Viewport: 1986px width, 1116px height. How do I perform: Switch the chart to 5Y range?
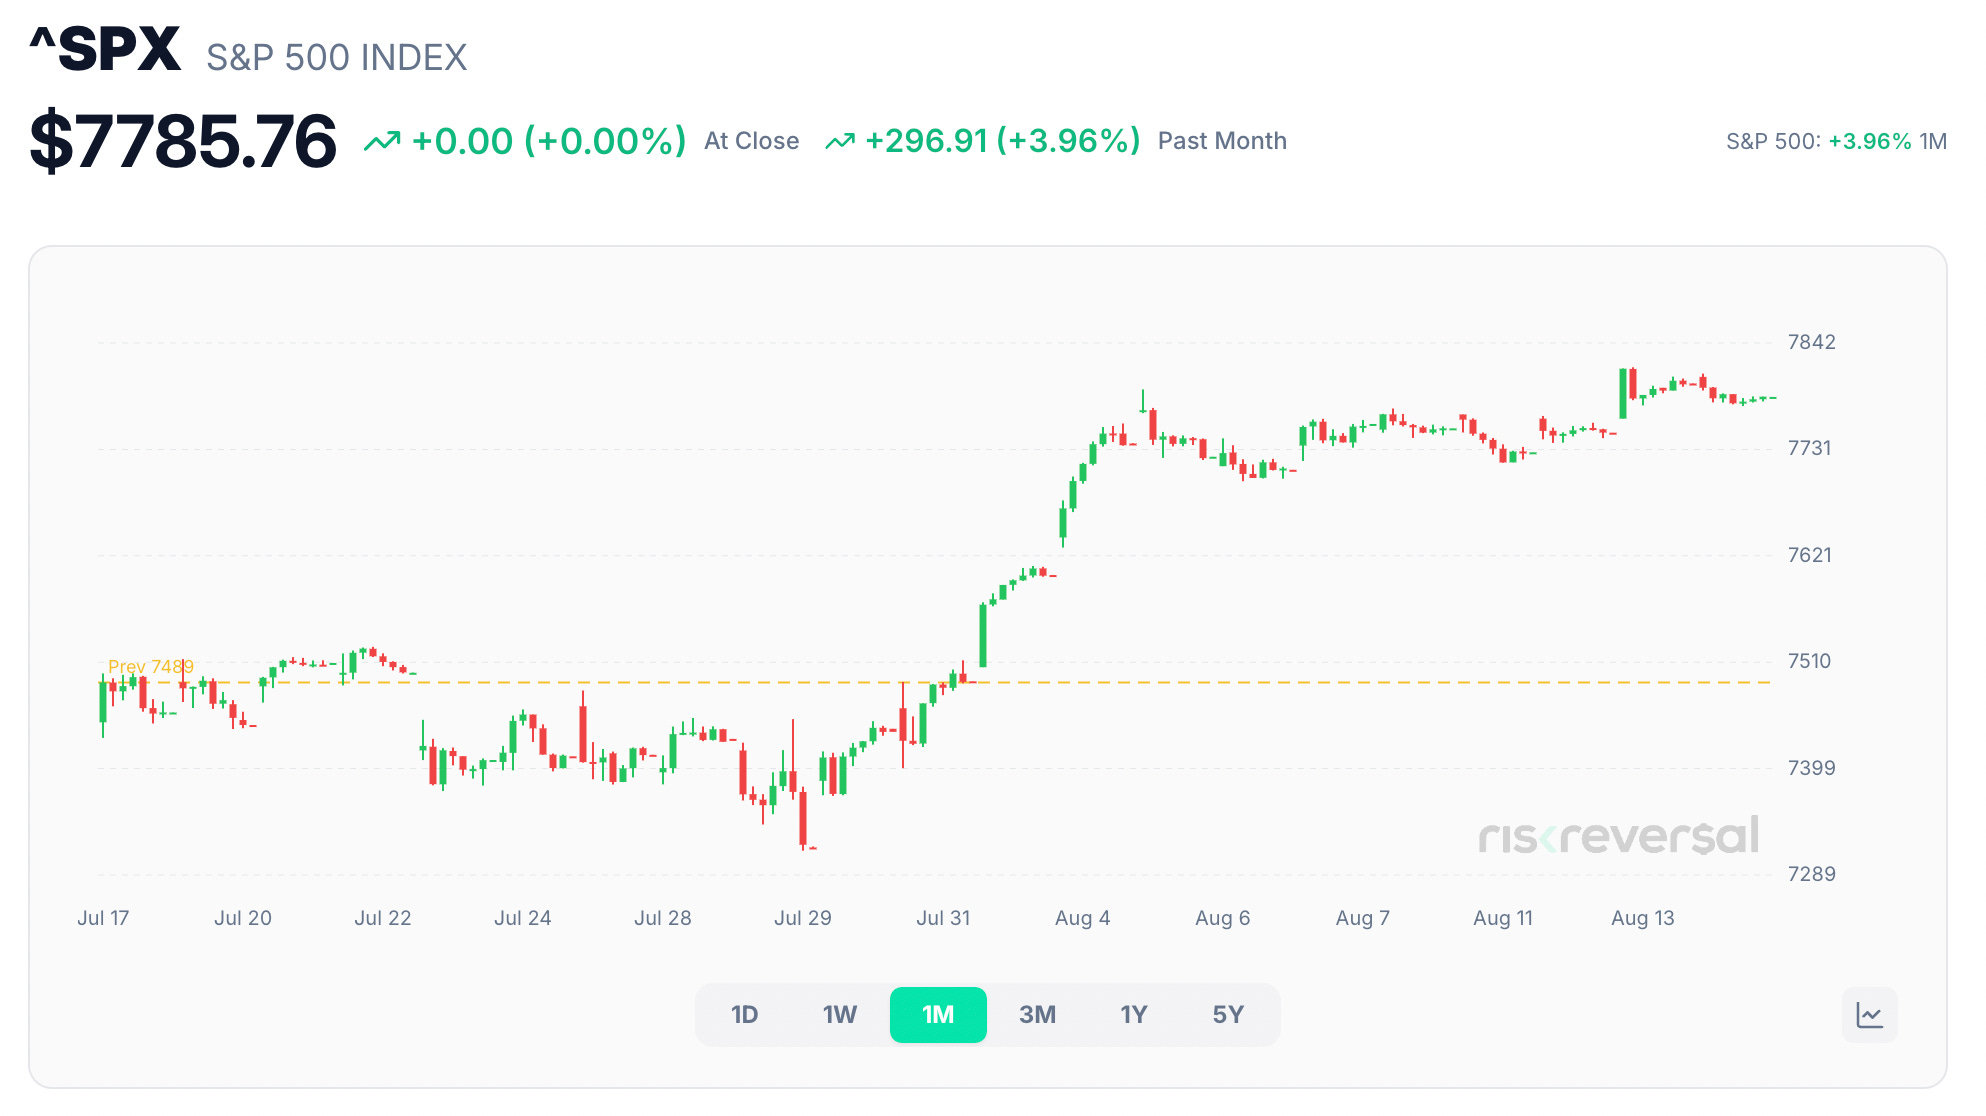1228,1015
